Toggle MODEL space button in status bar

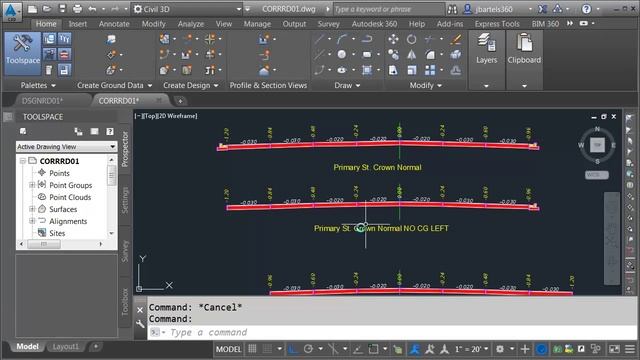(x=228, y=349)
